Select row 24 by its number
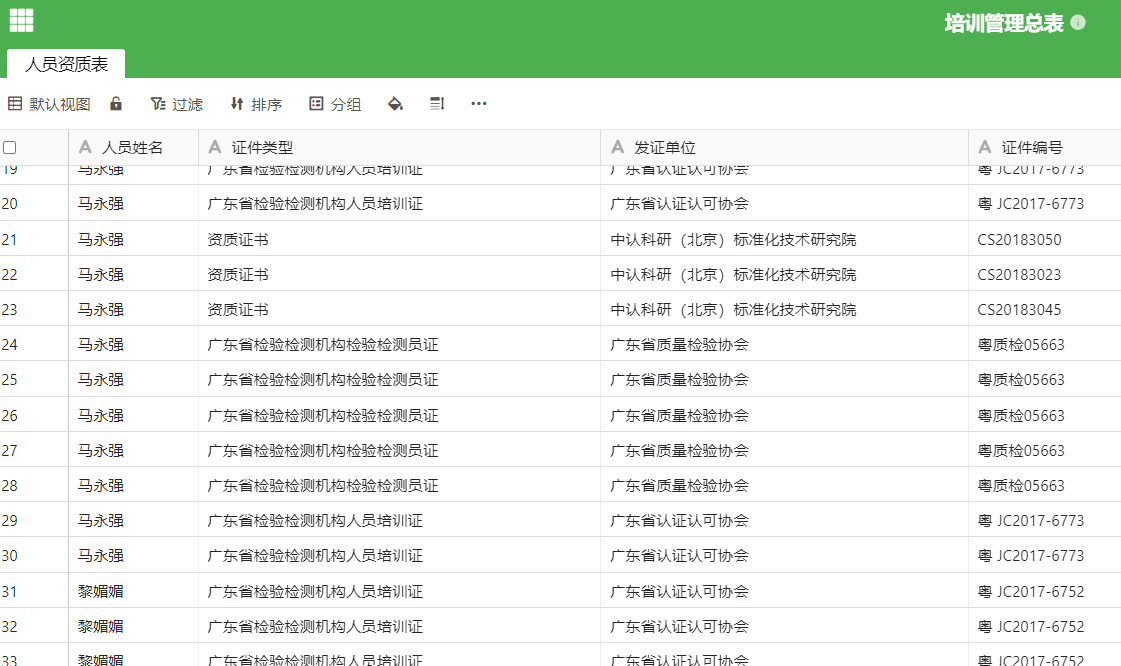 [x=10, y=345]
